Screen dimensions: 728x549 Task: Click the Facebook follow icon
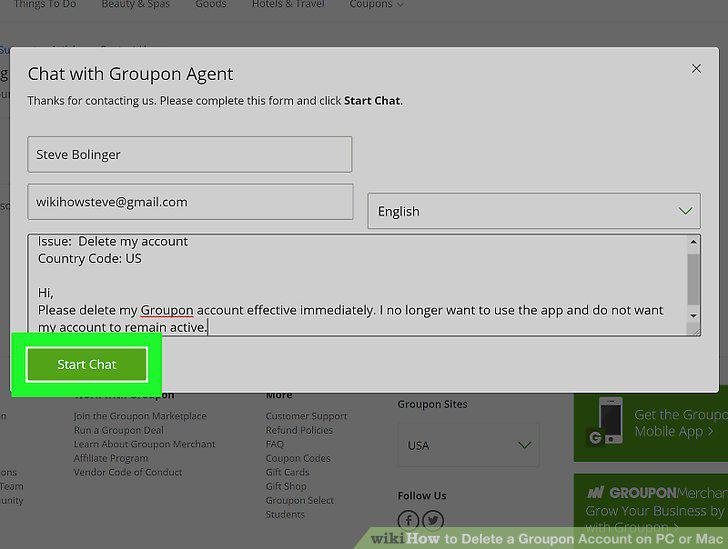click(408, 521)
